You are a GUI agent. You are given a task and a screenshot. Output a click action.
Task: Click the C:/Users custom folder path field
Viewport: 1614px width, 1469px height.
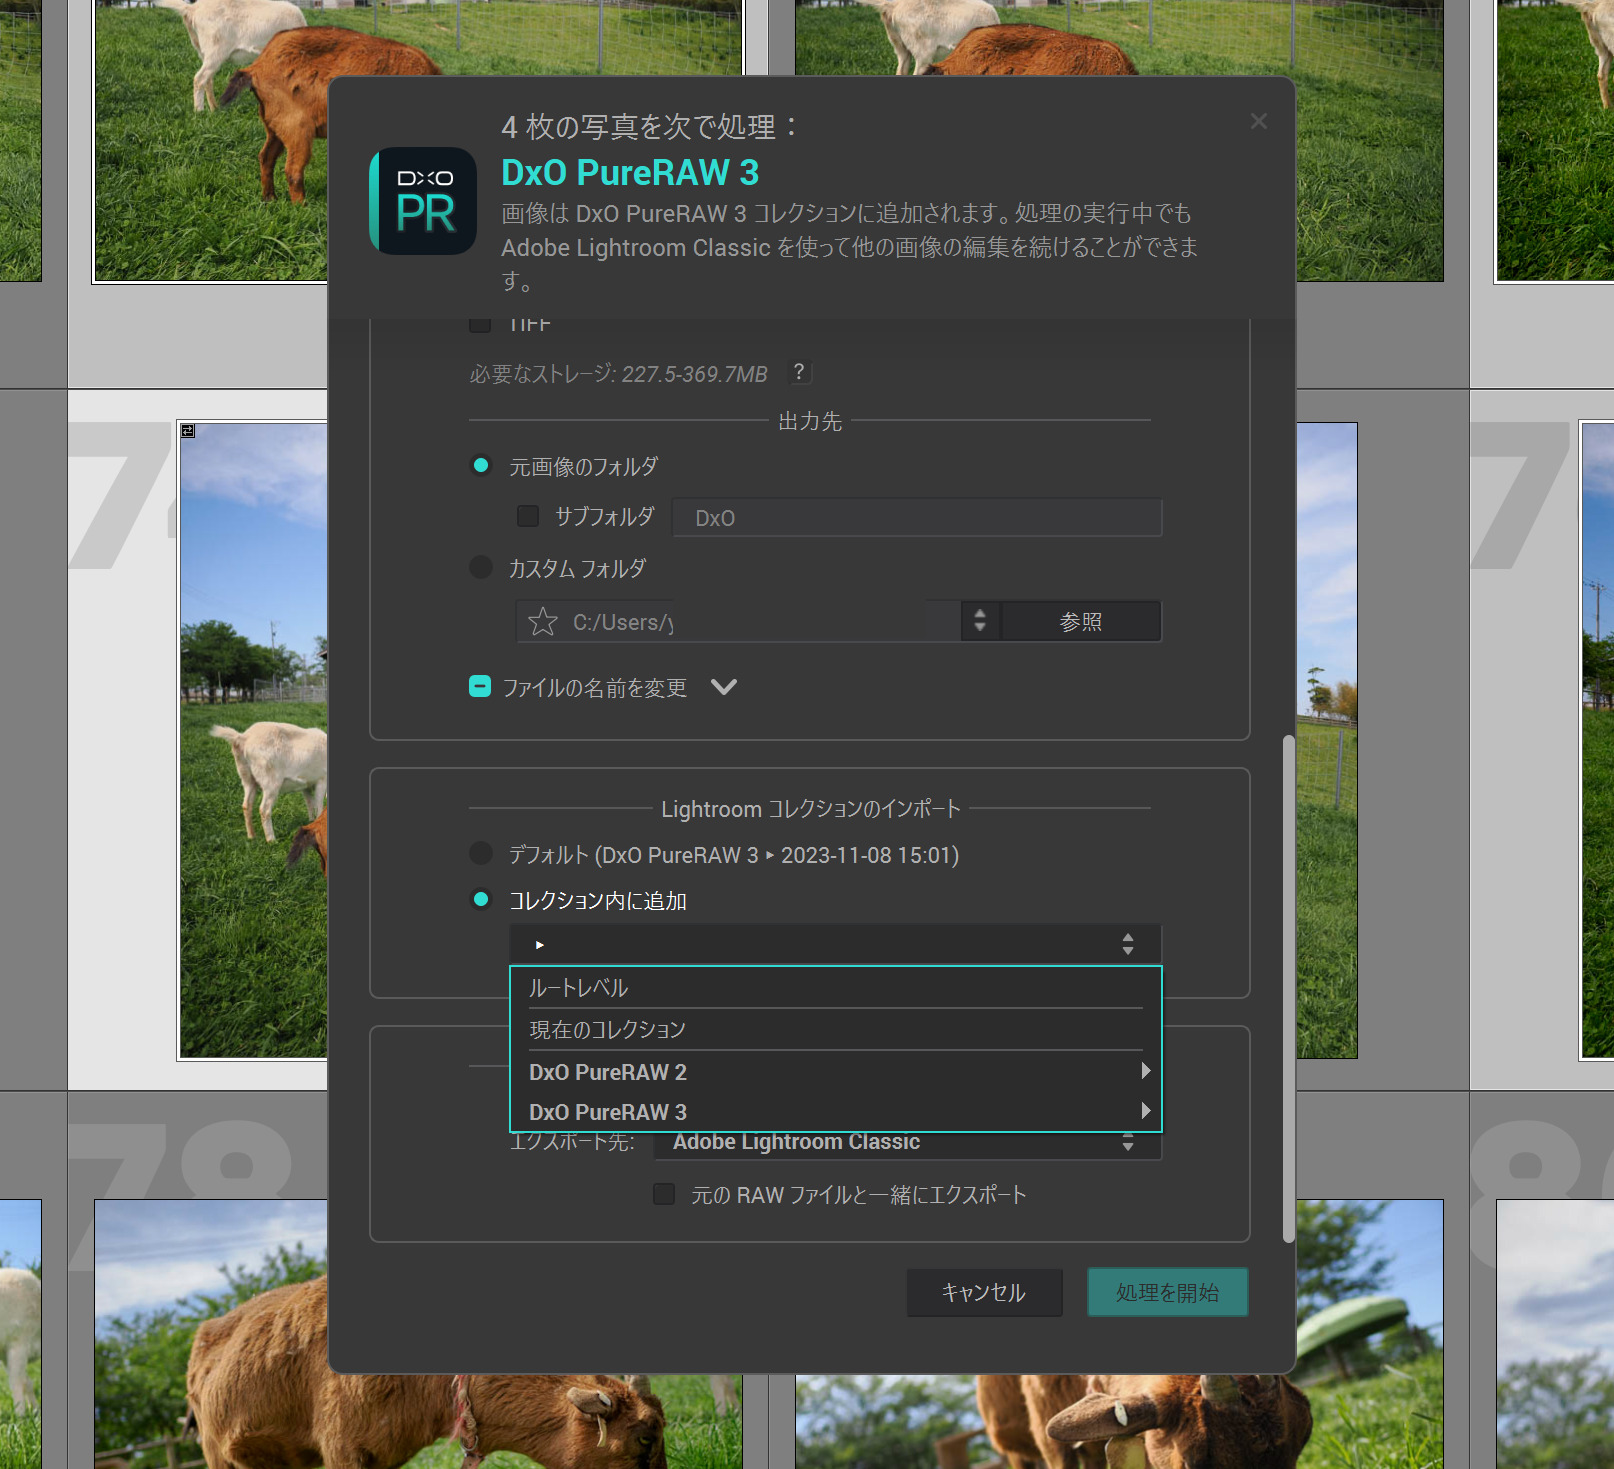[x=738, y=621]
